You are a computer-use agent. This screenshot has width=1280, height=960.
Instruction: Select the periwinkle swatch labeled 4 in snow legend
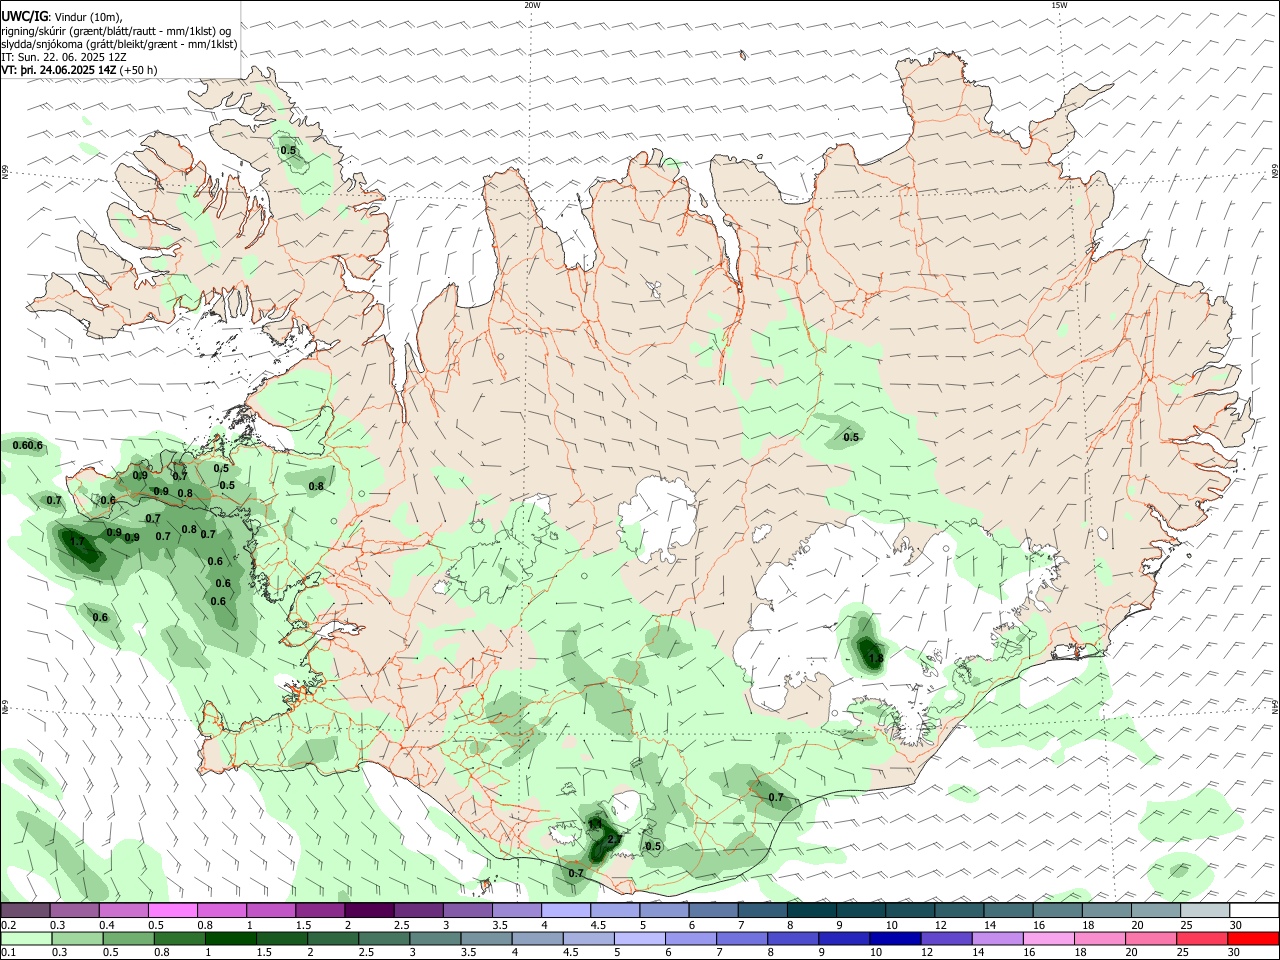click(x=565, y=911)
